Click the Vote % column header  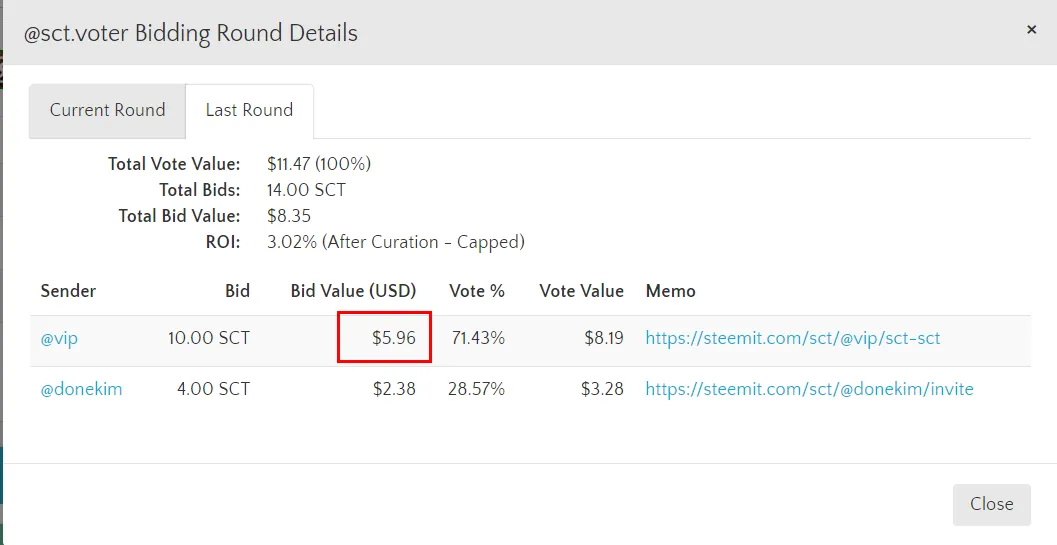(477, 291)
